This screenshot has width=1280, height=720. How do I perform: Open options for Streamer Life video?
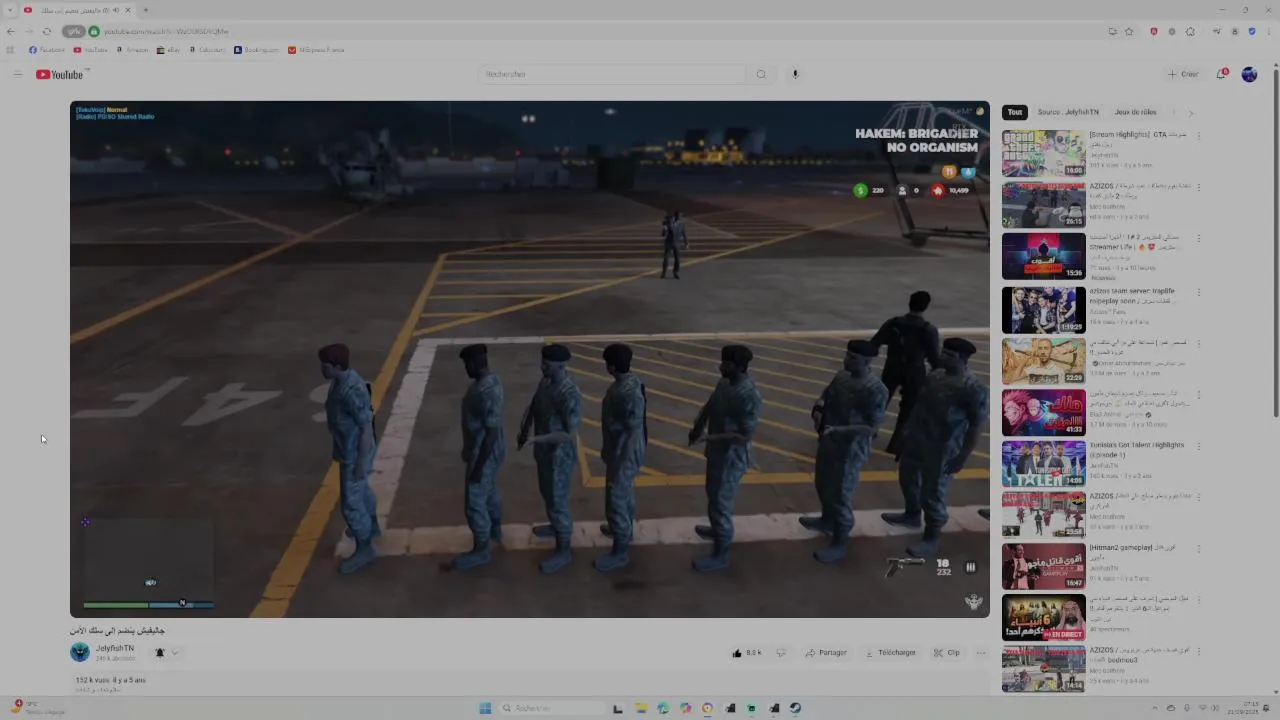pyautogui.click(x=1199, y=240)
